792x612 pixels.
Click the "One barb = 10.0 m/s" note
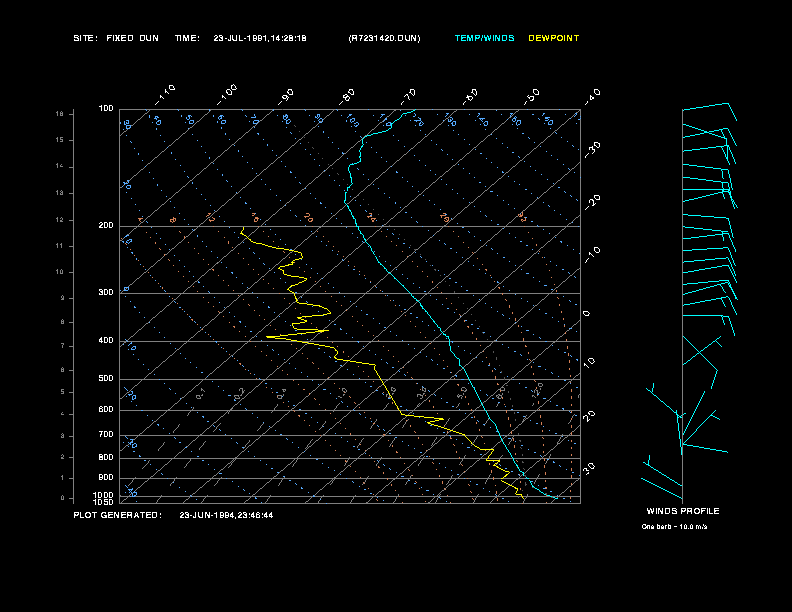[674, 527]
